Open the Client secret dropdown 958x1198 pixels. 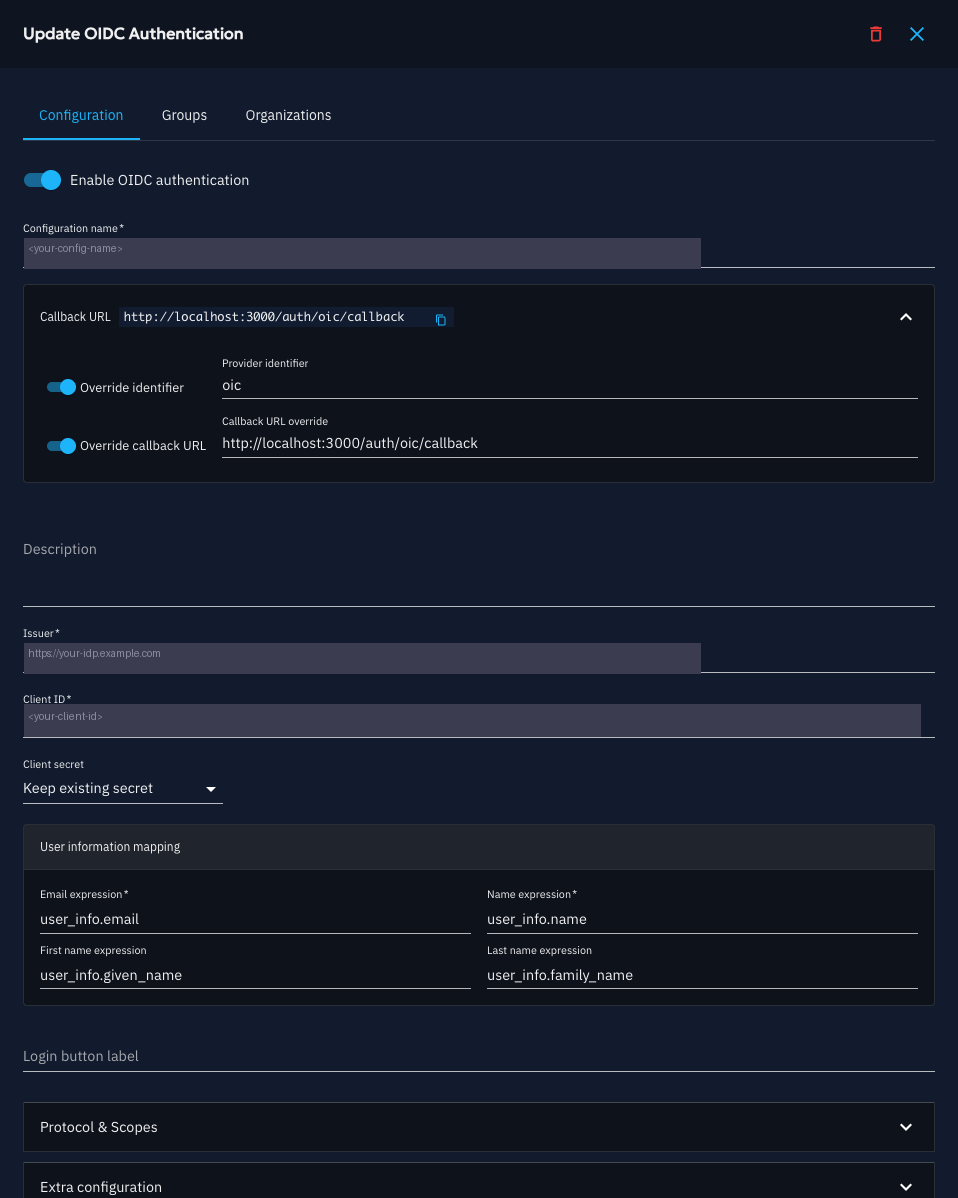tap(122, 788)
